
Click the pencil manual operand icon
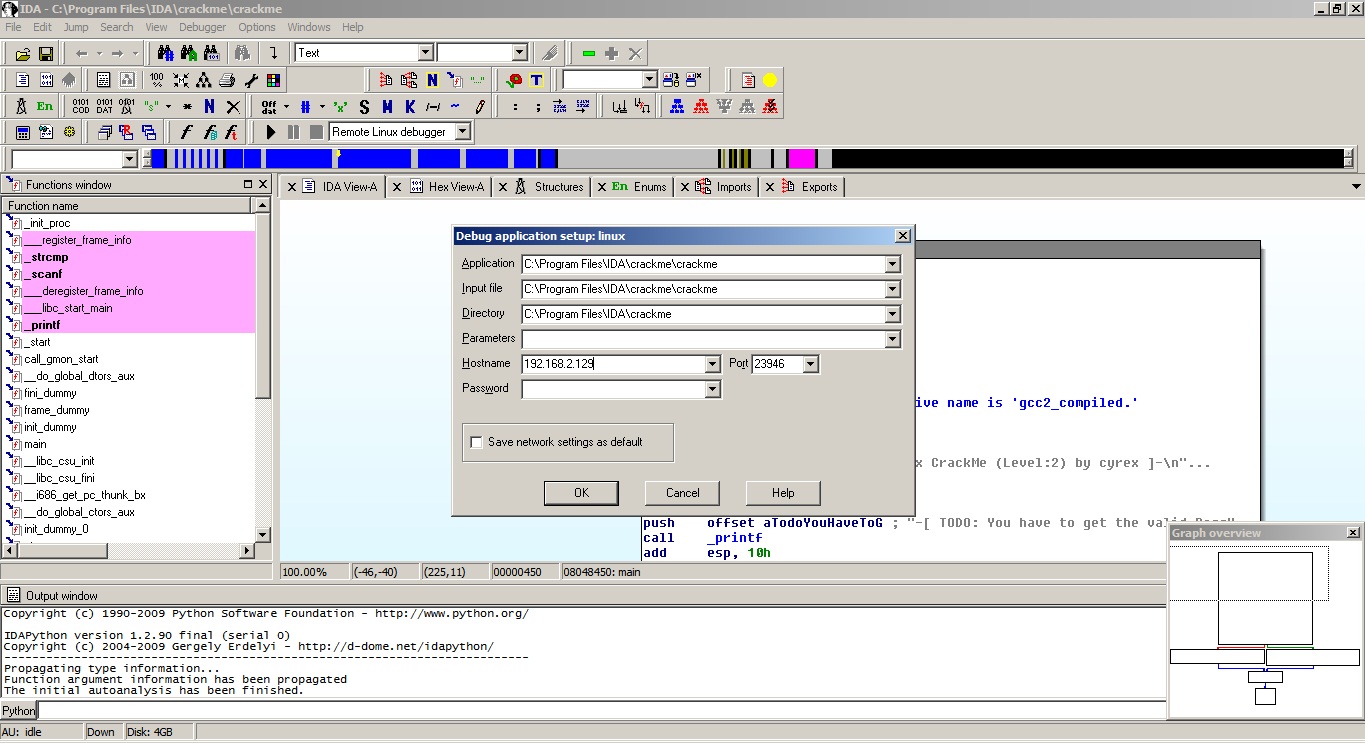[x=480, y=106]
